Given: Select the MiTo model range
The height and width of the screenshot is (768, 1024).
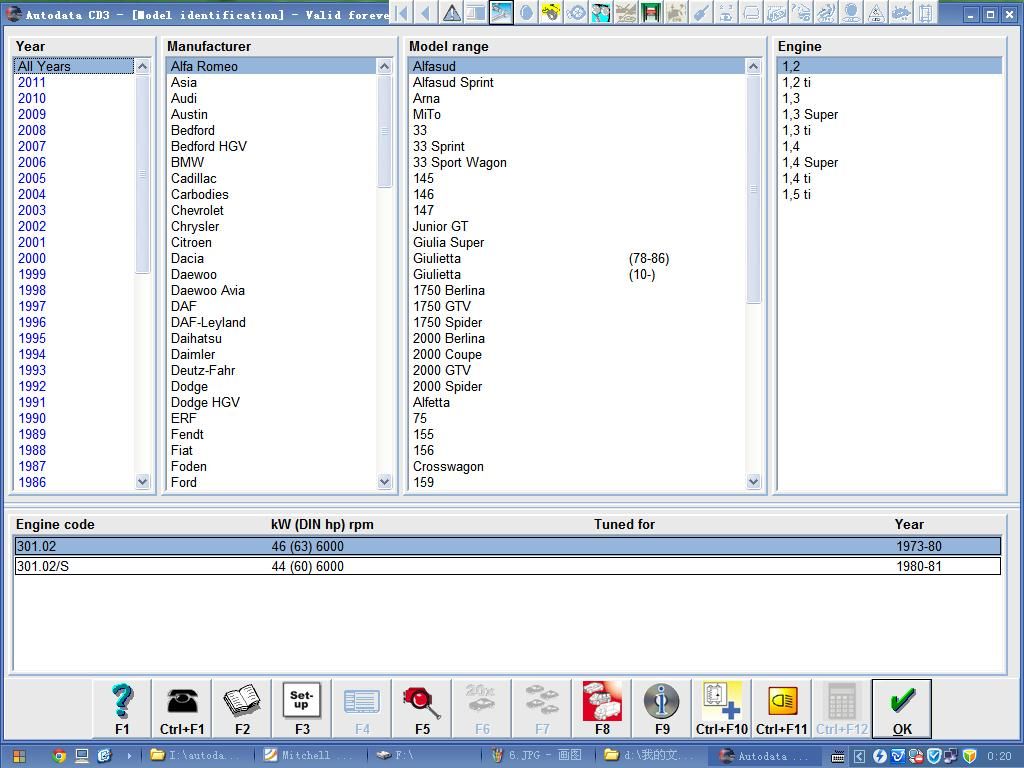Looking at the screenshot, I should (428, 114).
